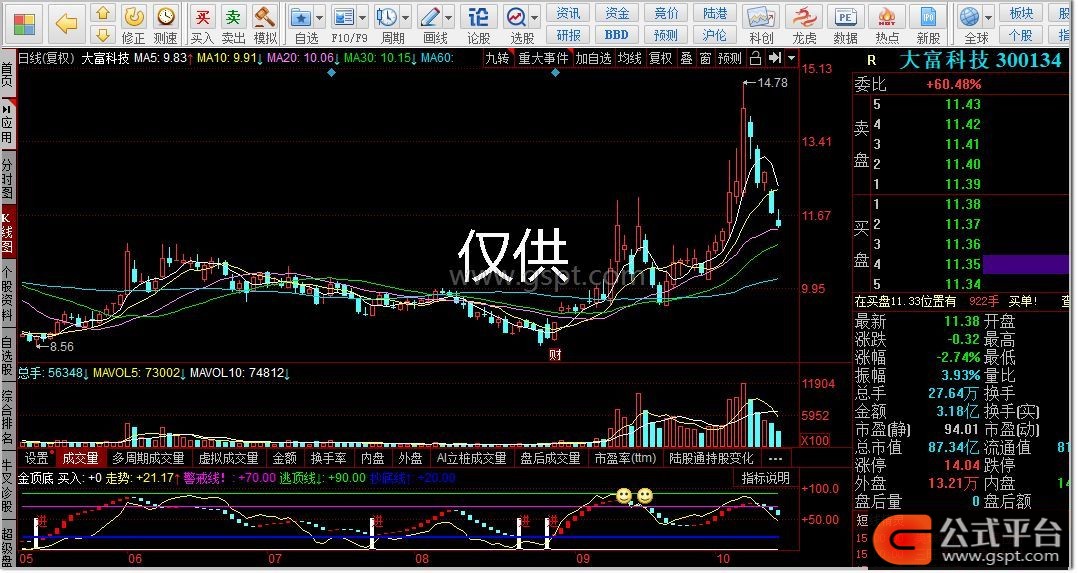1078x573 pixels.
Task: Switch to 成交量 volume indicator tab
Action: (x=80, y=458)
